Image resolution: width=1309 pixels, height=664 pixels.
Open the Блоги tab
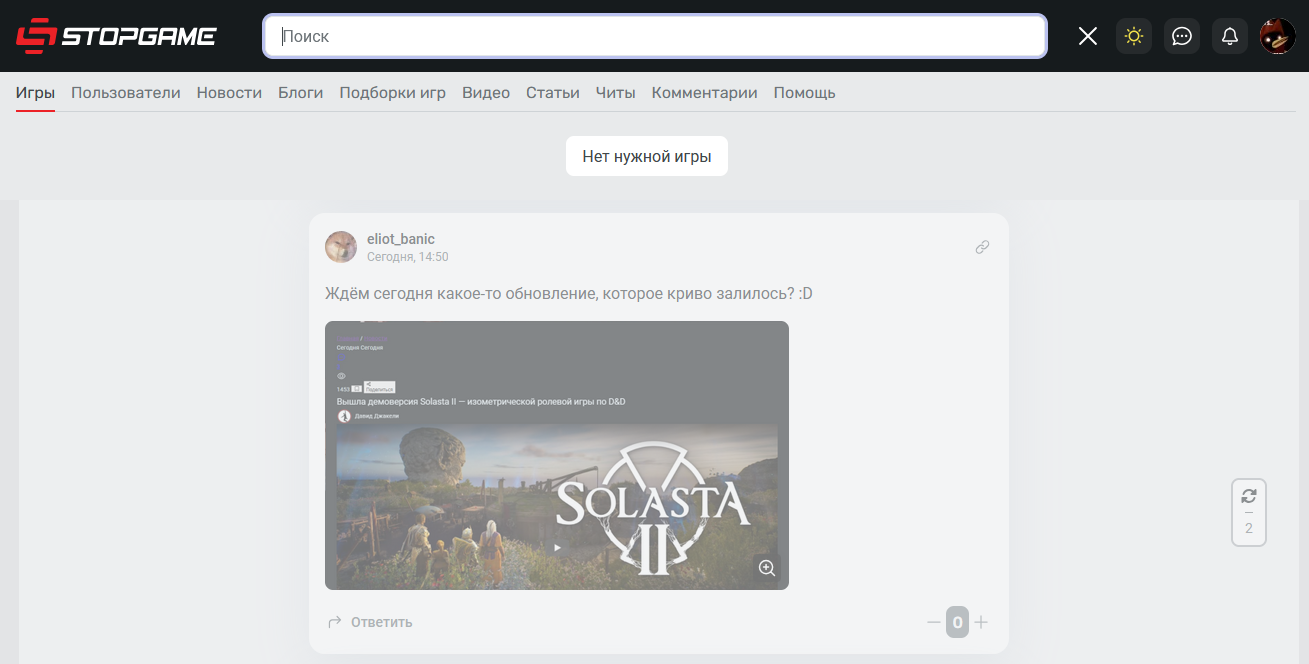click(301, 93)
